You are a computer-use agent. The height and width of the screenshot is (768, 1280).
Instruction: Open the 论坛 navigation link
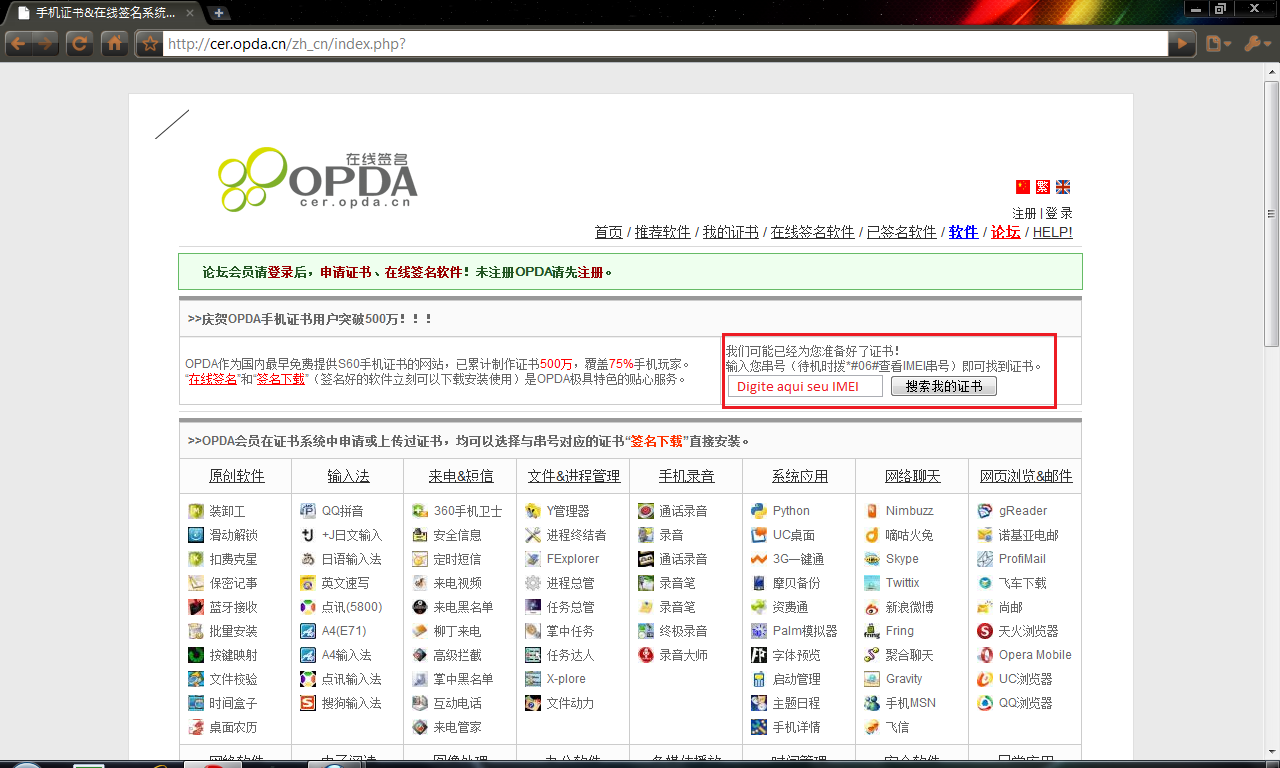1005,232
